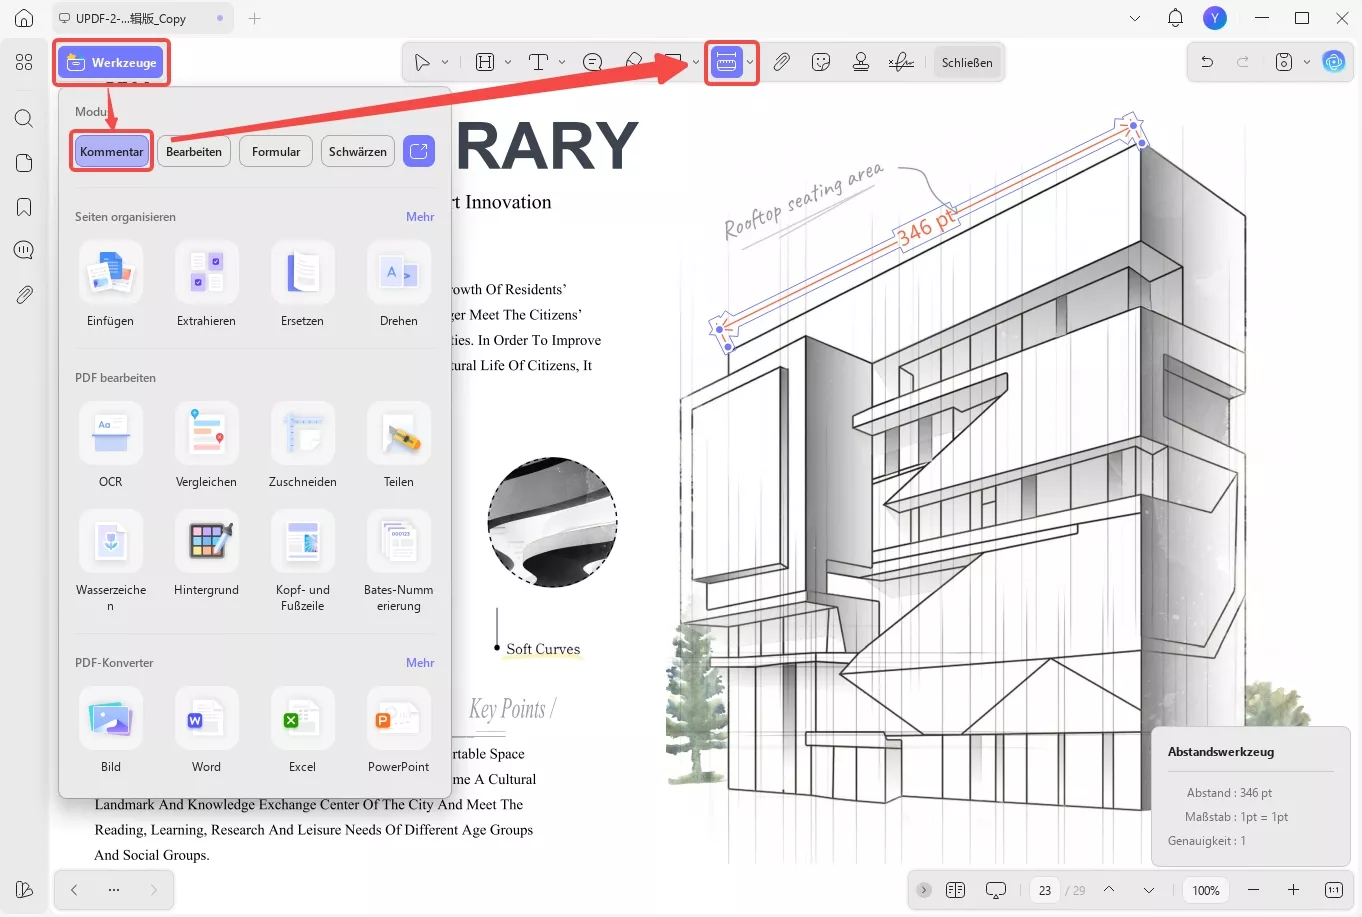Click Mehr link beside Seiten organisieren

tap(420, 217)
